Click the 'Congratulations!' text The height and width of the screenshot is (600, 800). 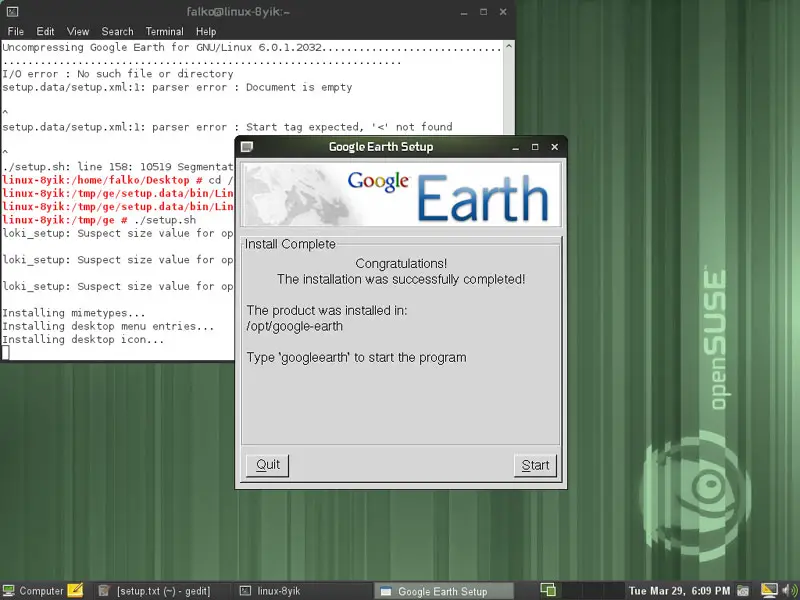pos(401,264)
